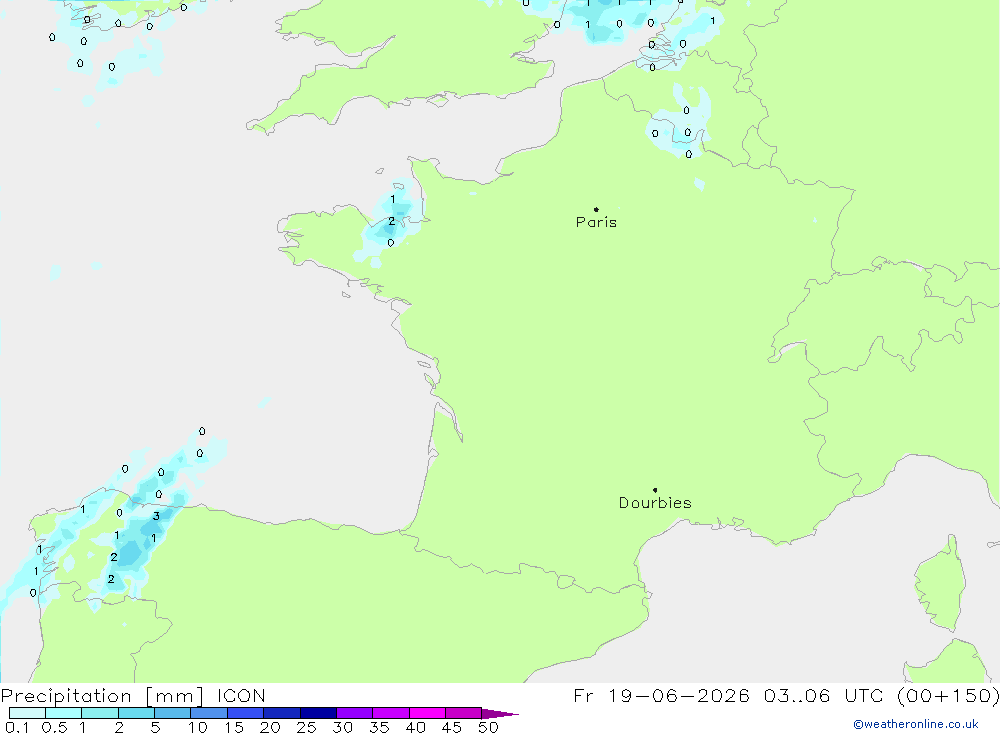
Task: Pick the 20–25 mm legend swatch
Action: [x=282, y=713]
